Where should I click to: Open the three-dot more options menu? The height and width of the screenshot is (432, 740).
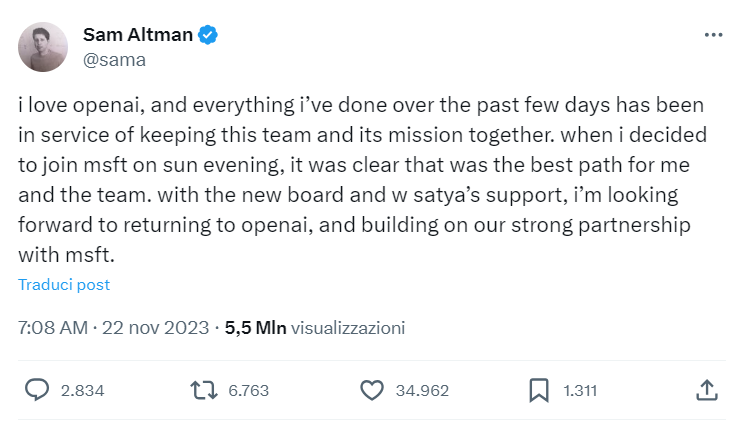pos(713,35)
